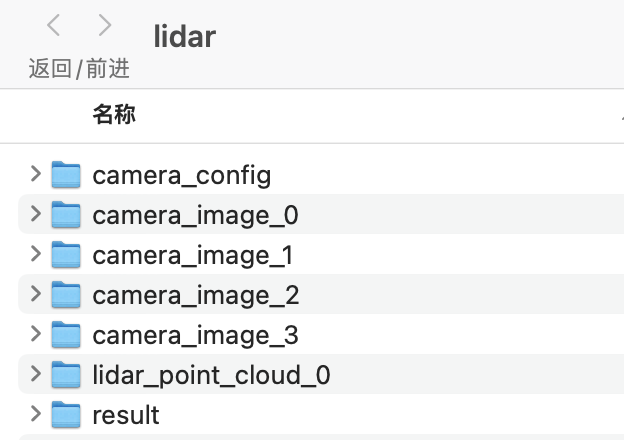The image size is (624, 440).
Task: Click the result folder icon
Action: 66,414
